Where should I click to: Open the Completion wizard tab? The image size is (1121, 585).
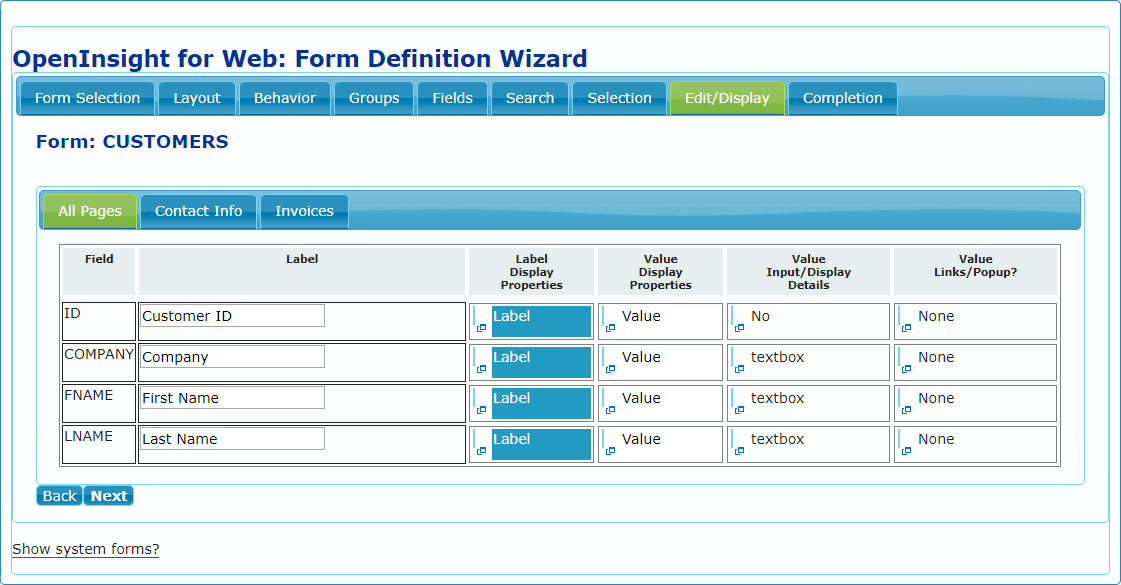[x=842, y=99]
